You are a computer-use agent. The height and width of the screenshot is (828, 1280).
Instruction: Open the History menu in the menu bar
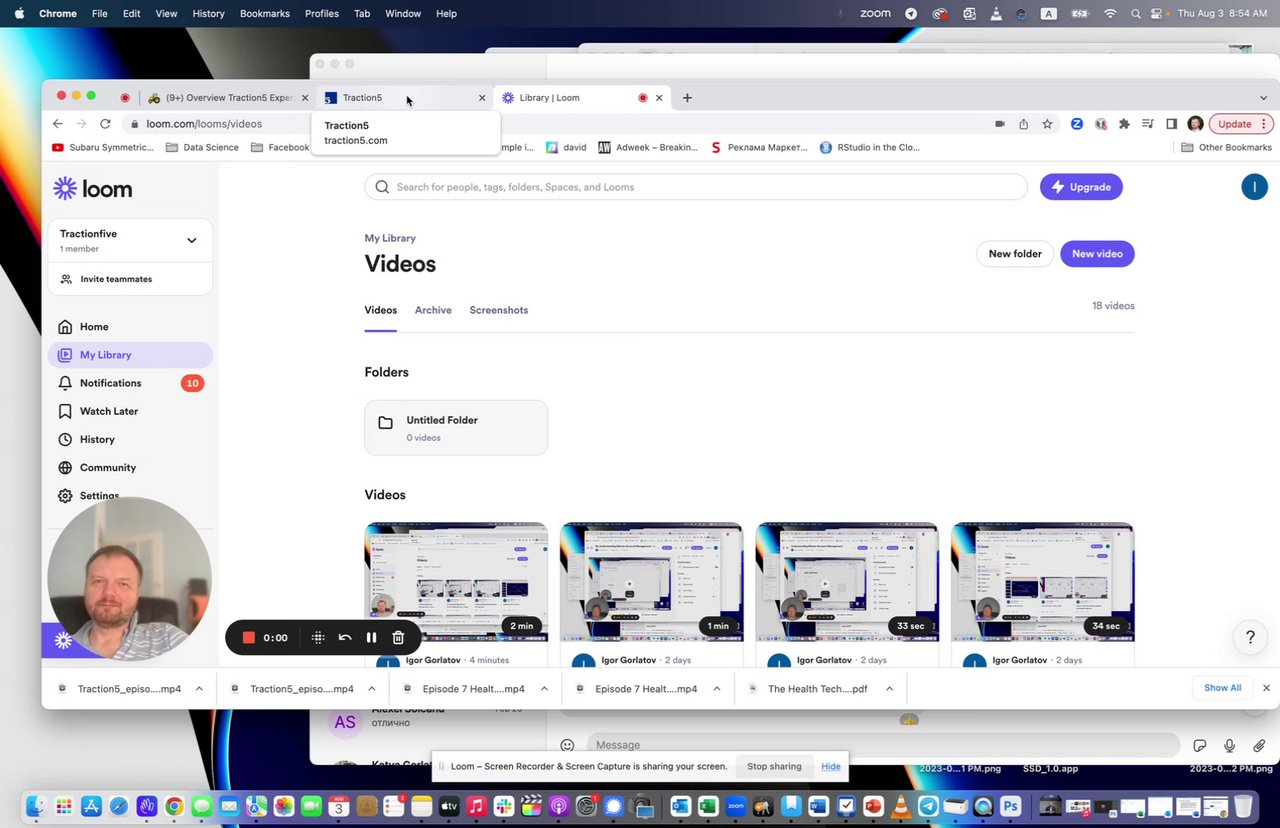click(x=208, y=13)
